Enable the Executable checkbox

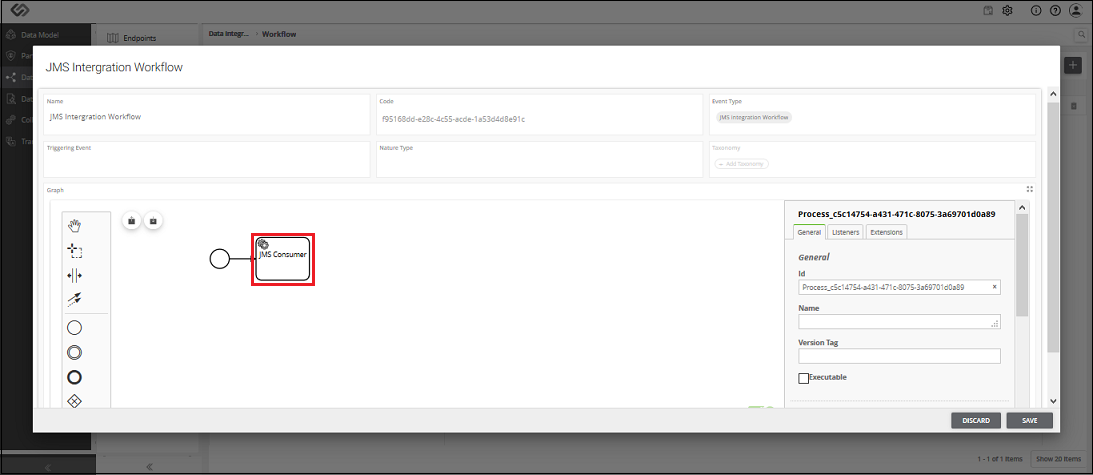click(x=804, y=378)
